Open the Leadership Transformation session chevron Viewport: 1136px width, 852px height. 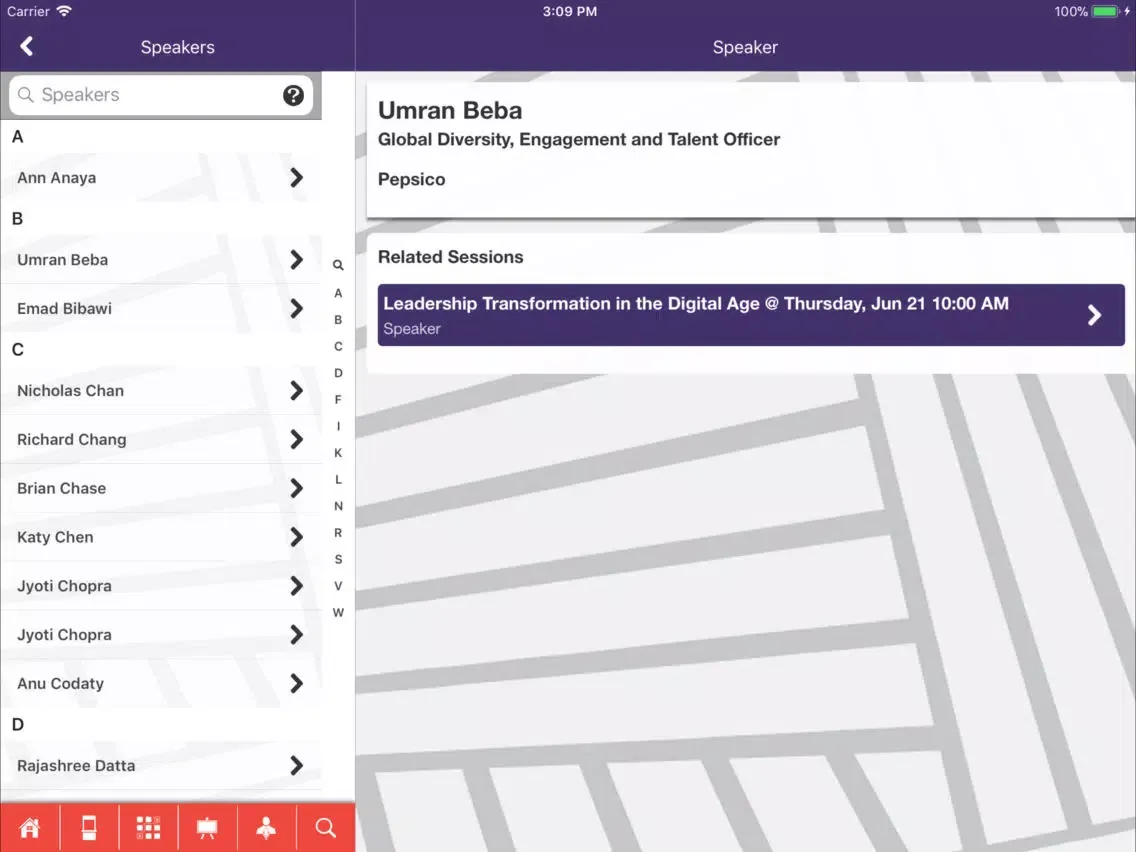[1094, 315]
